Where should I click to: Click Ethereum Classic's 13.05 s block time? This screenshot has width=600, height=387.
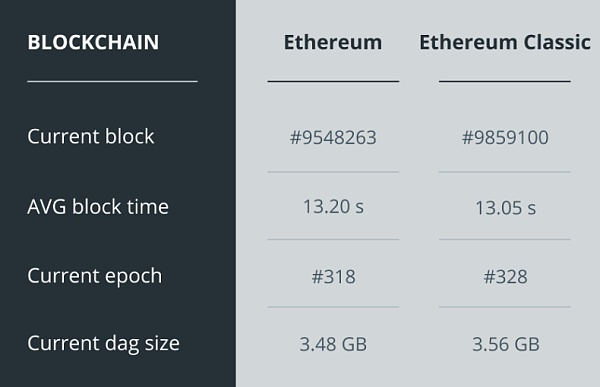click(x=505, y=208)
